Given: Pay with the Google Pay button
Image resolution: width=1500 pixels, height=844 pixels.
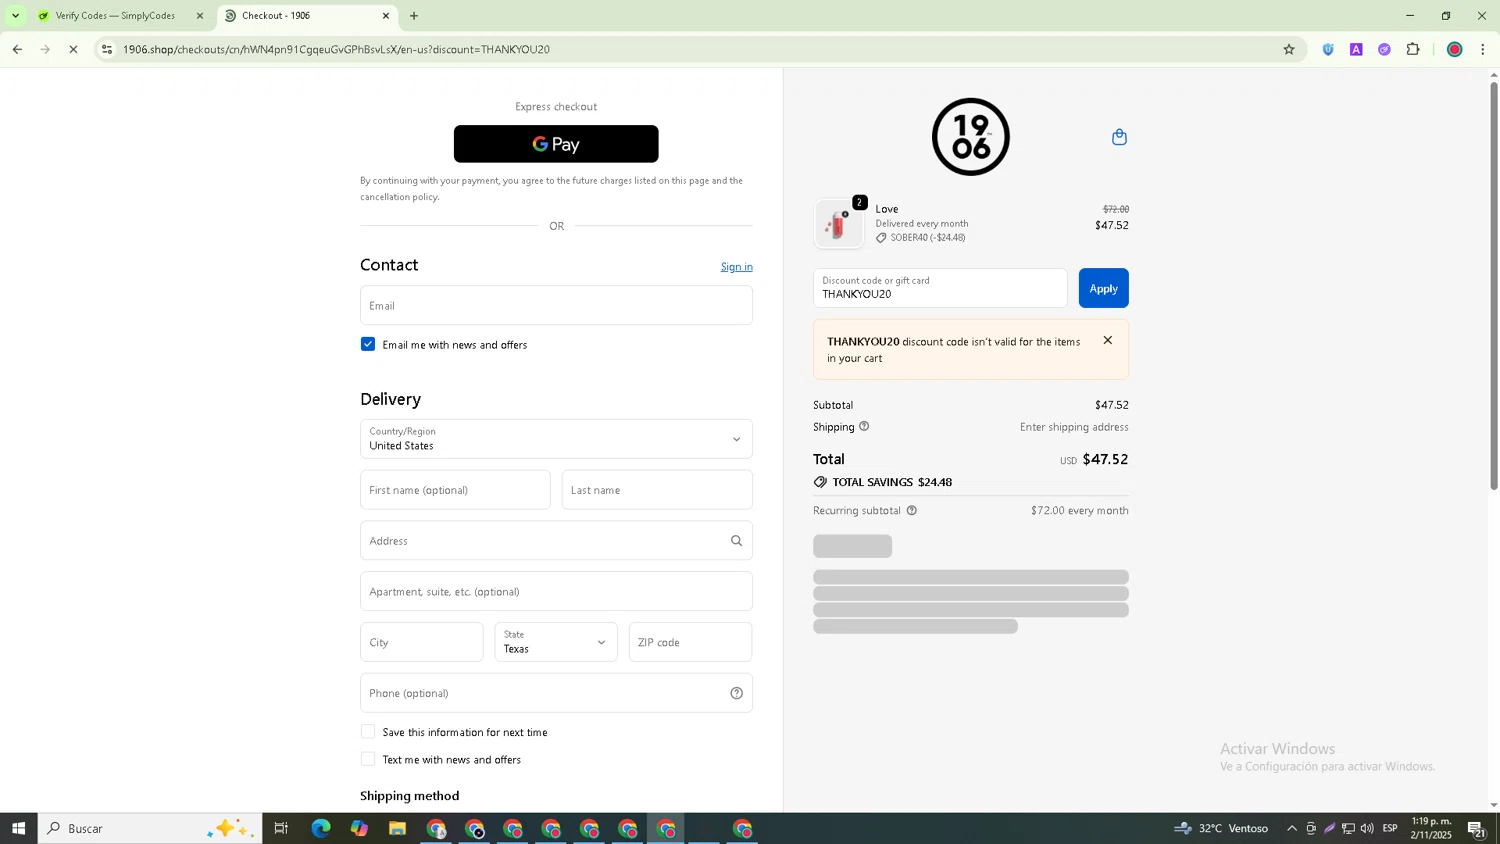Looking at the screenshot, I should [556, 144].
